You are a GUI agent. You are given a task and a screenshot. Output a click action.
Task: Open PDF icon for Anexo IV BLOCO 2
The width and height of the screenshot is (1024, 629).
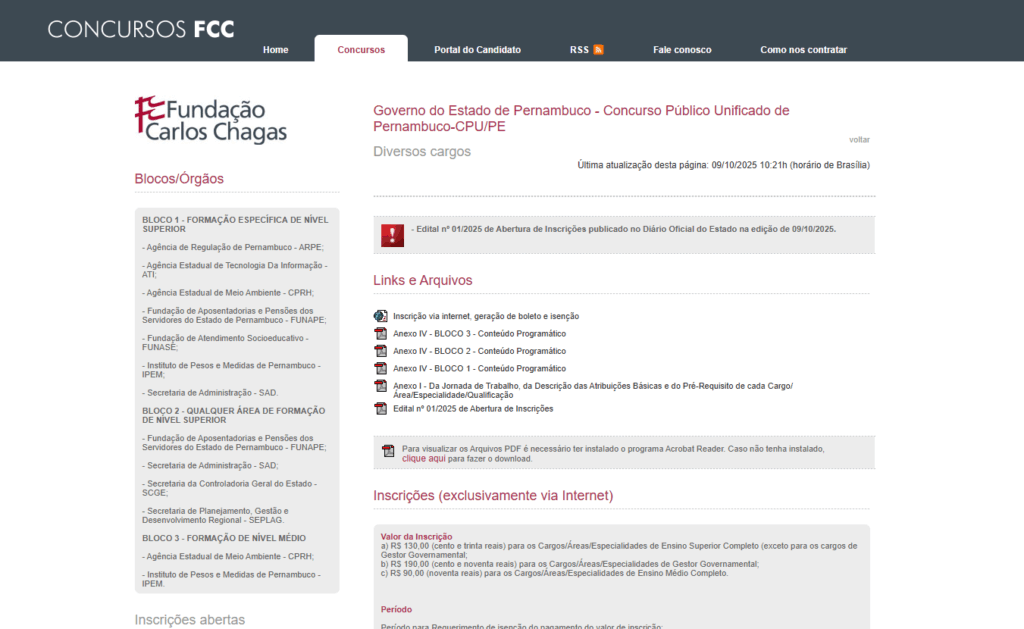point(380,350)
